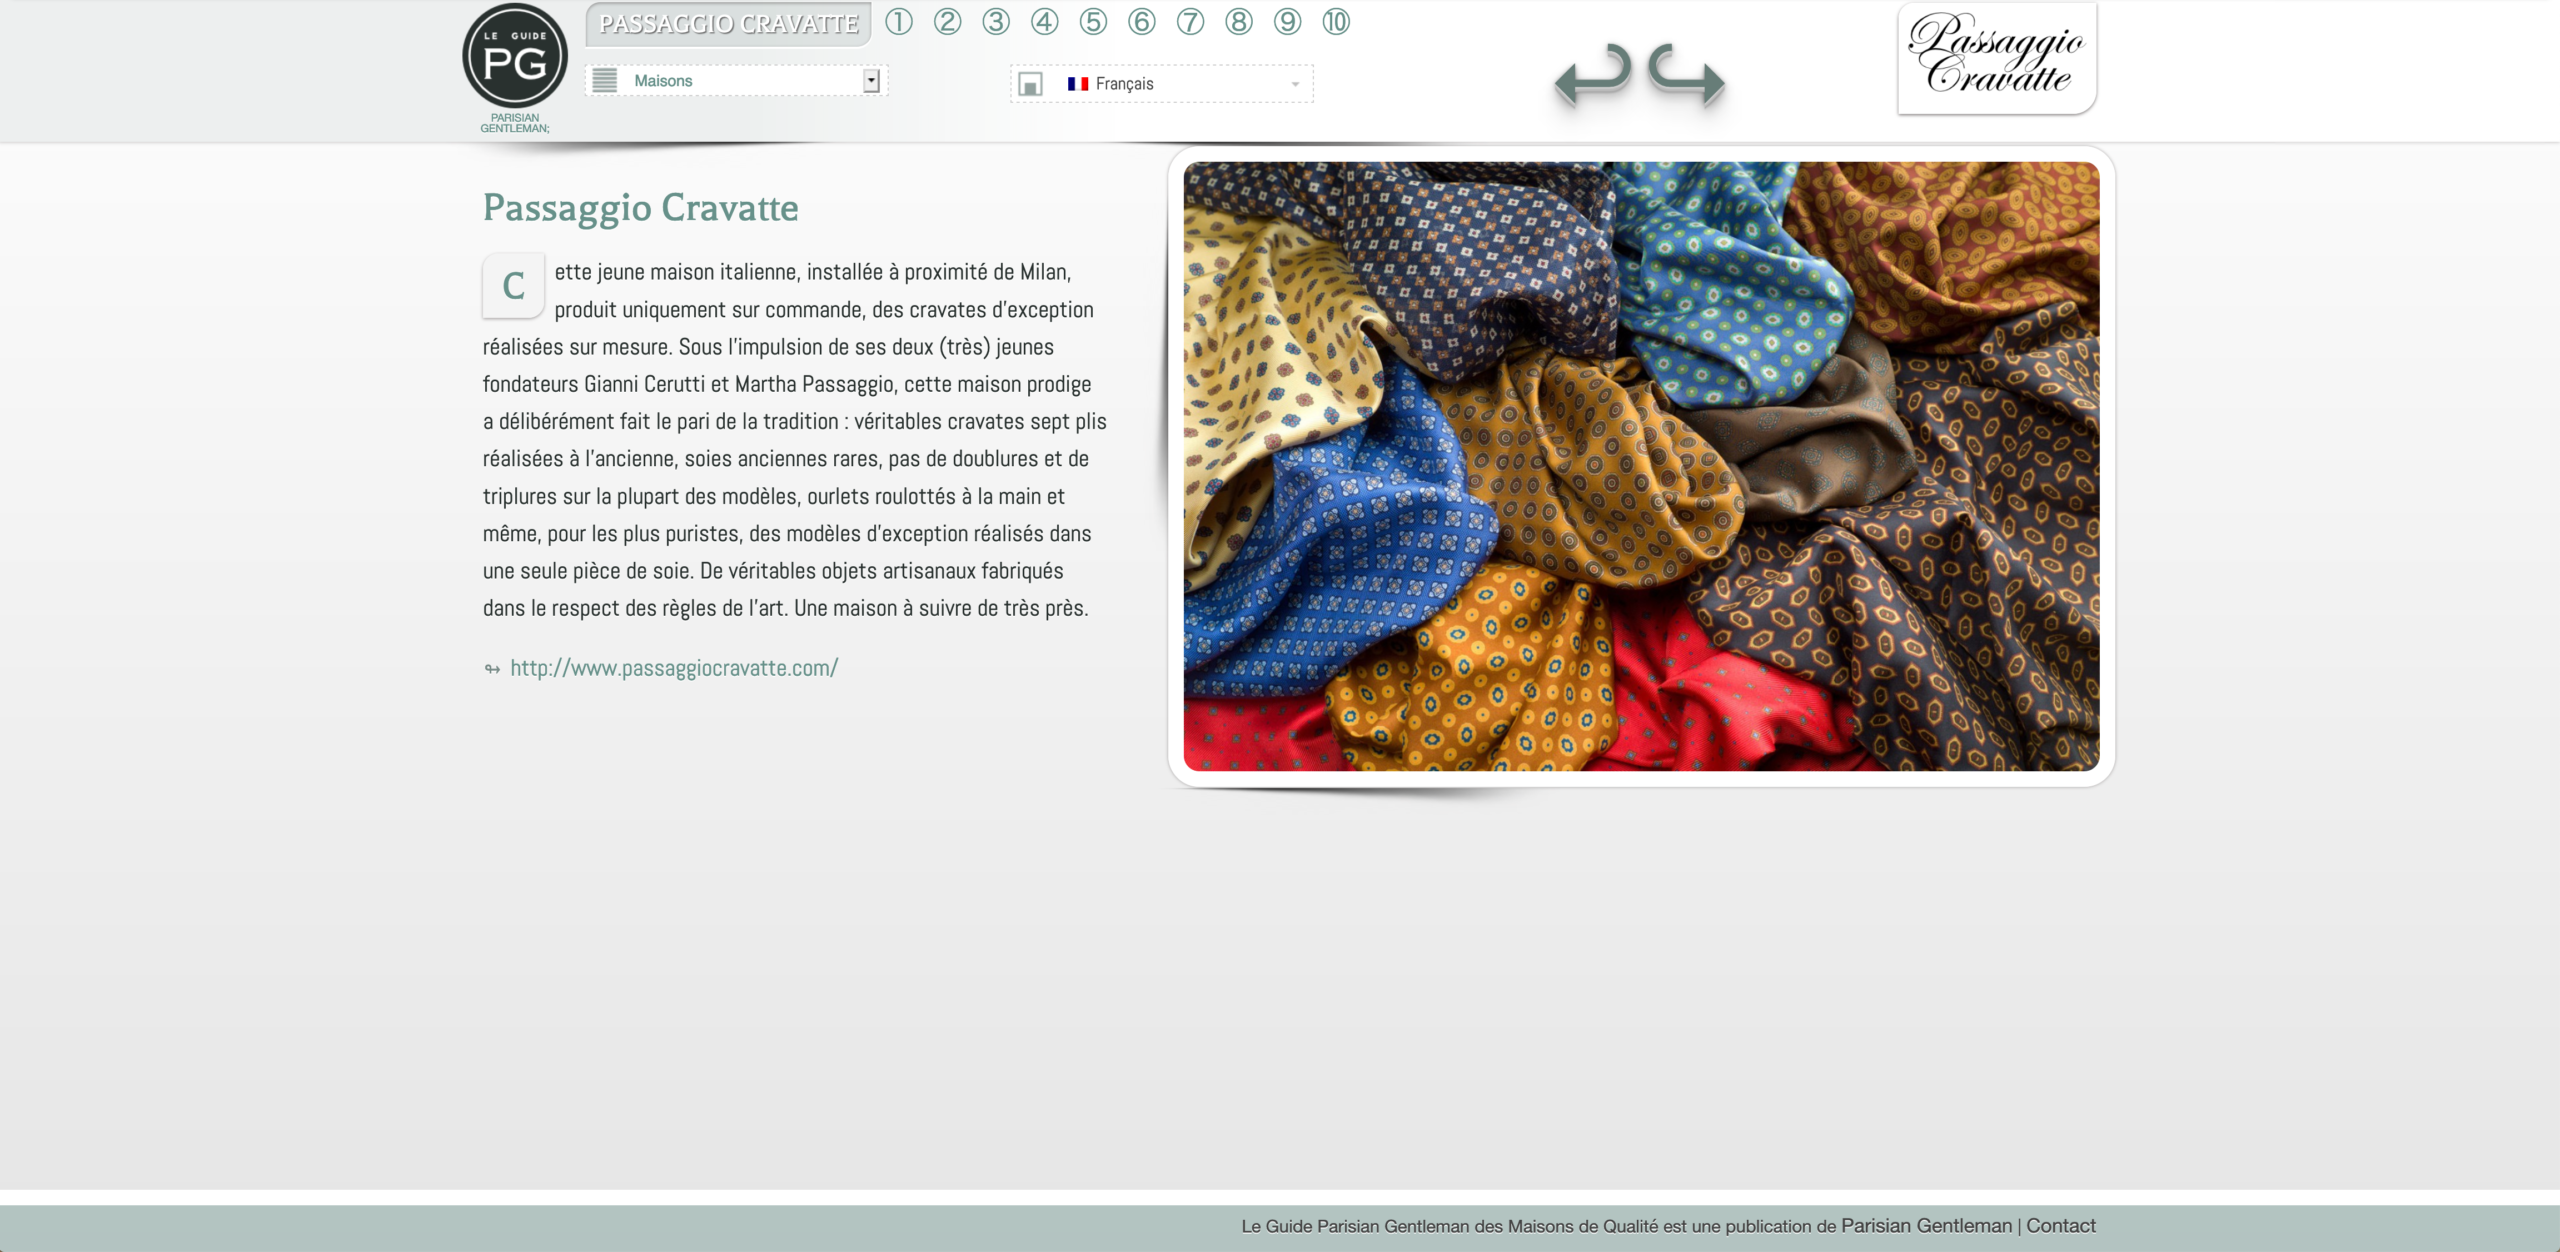
Task: Click the PASSAGGIO CRAVATTE header tab
Action: pos(729,24)
